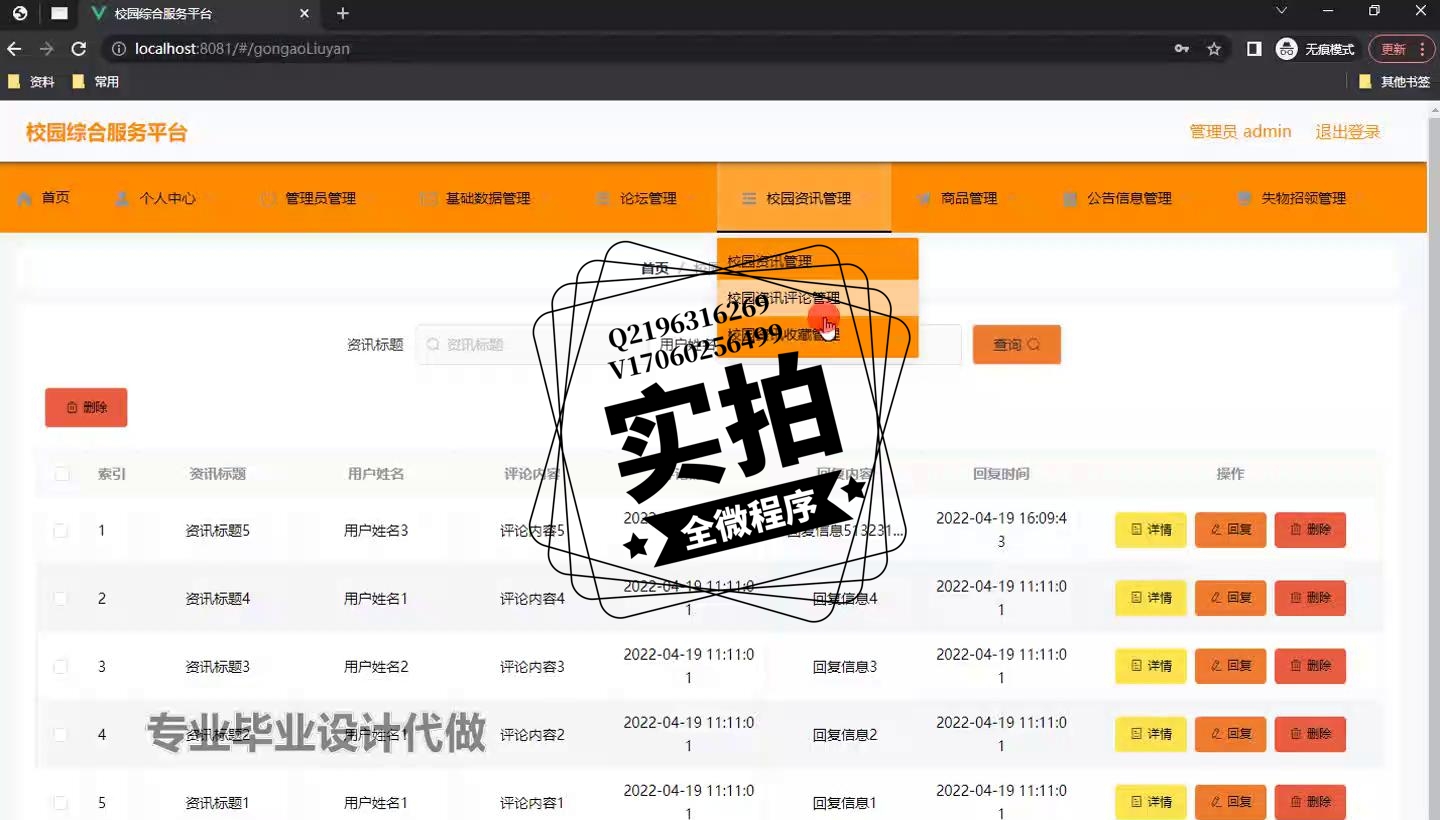Viewport: 1440px width, 820px height.
Task: Click 删除 for row 资讯标题5
Action: (1310, 530)
